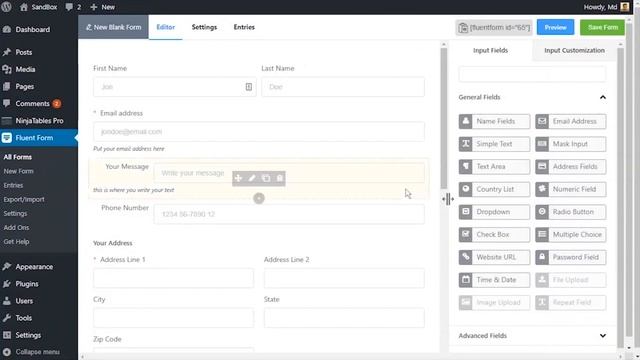Go to New Form submenu
The width and height of the screenshot is (640, 360).
(18, 171)
